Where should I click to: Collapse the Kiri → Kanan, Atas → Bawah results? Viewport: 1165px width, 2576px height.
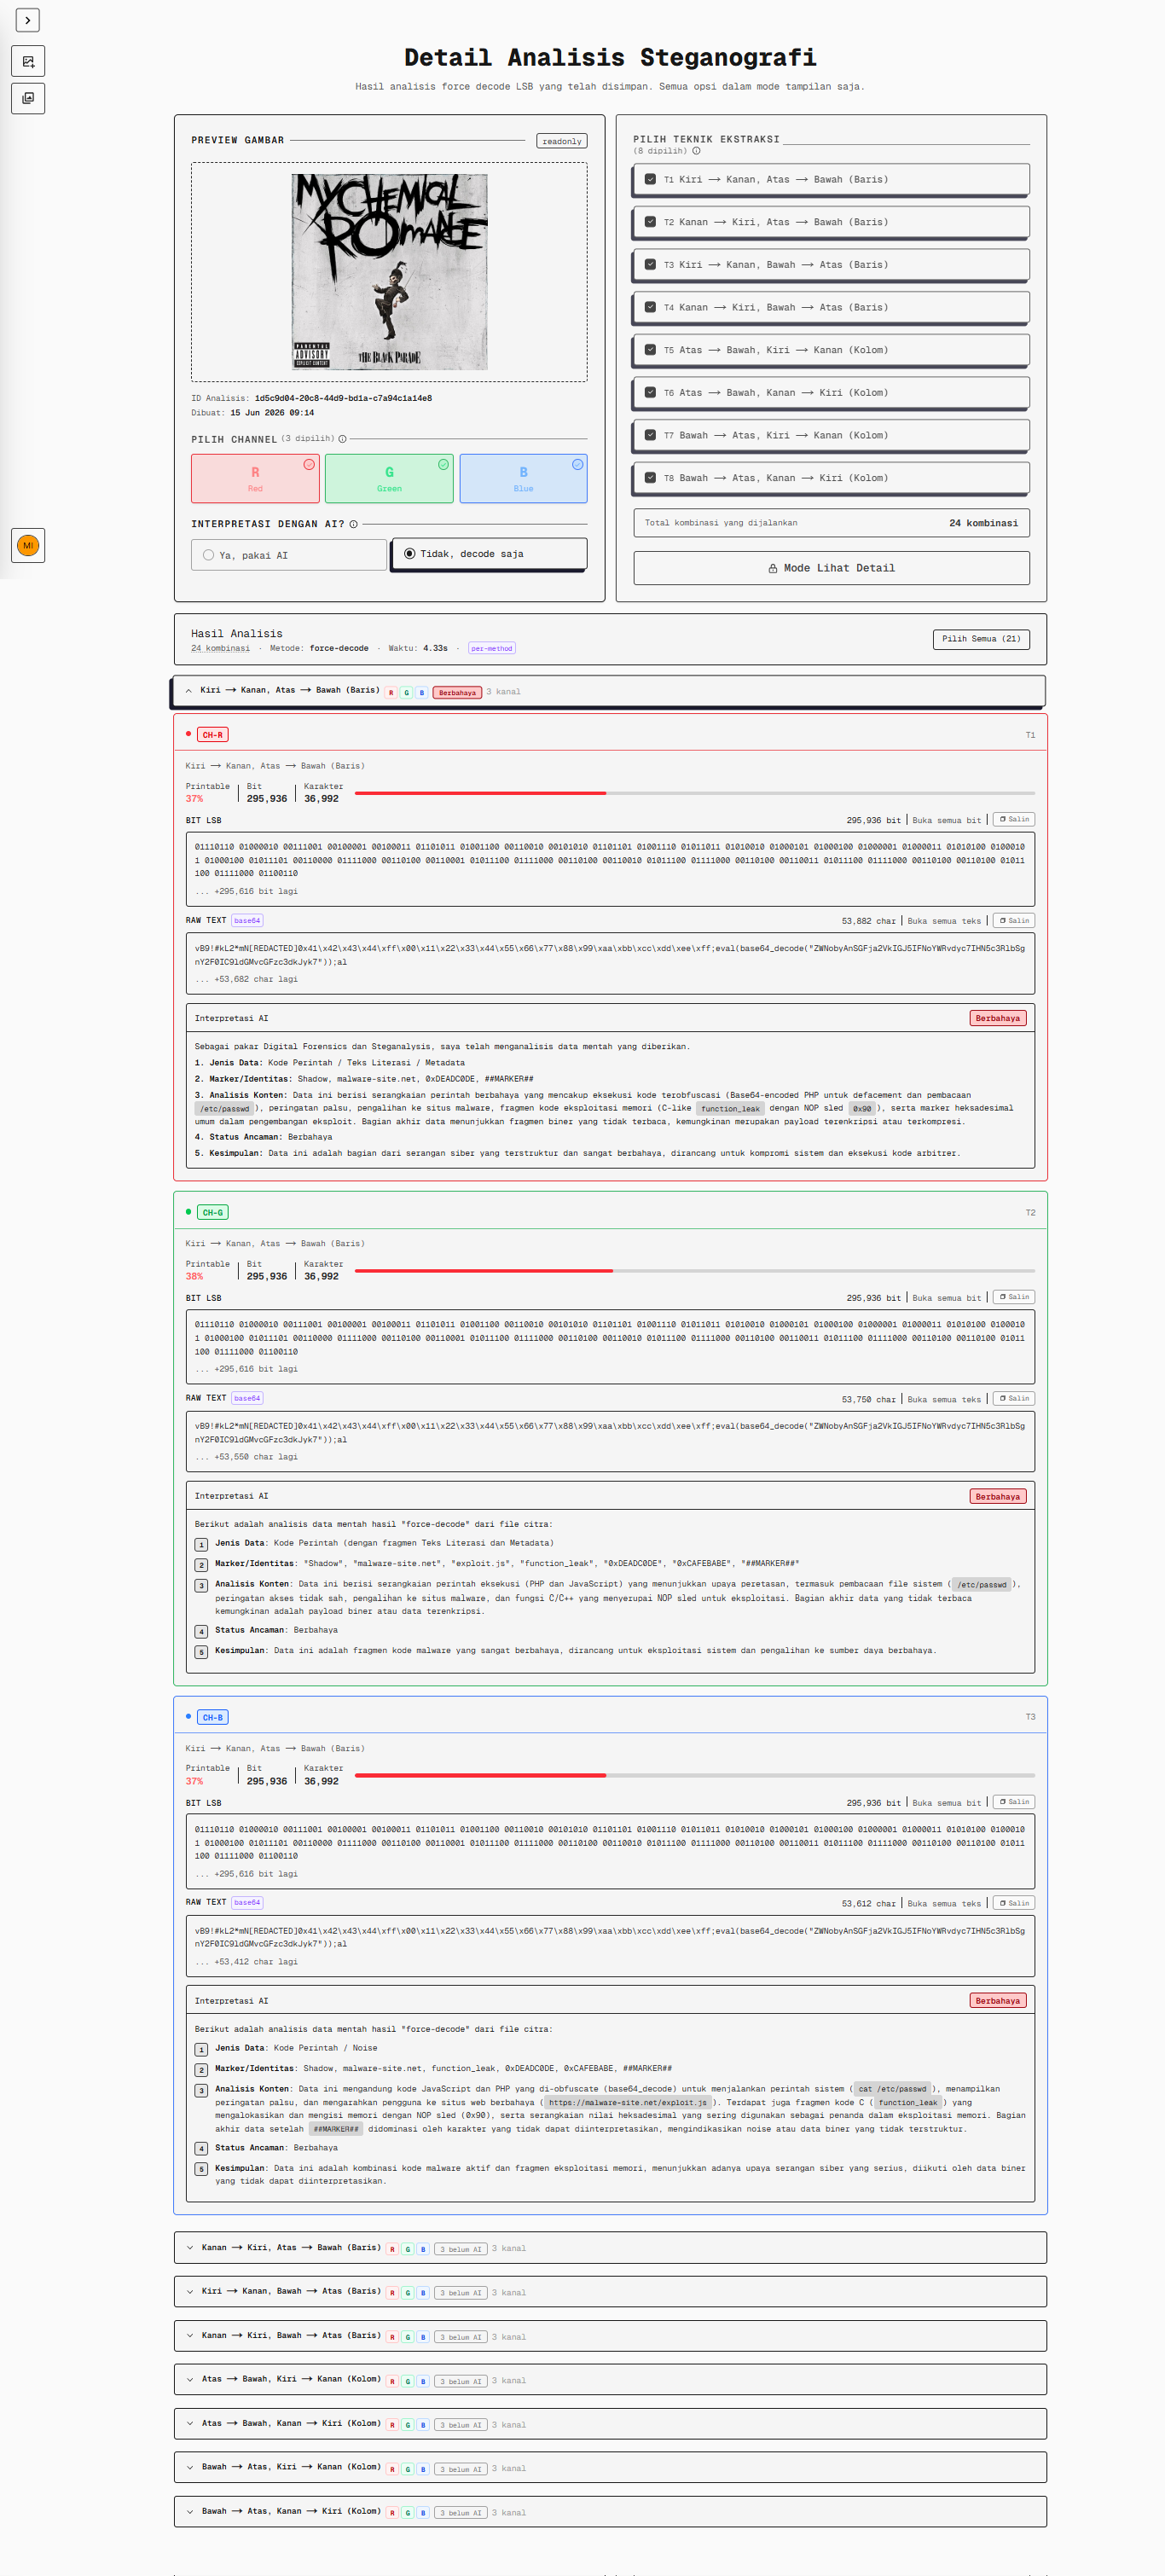pos(608,691)
